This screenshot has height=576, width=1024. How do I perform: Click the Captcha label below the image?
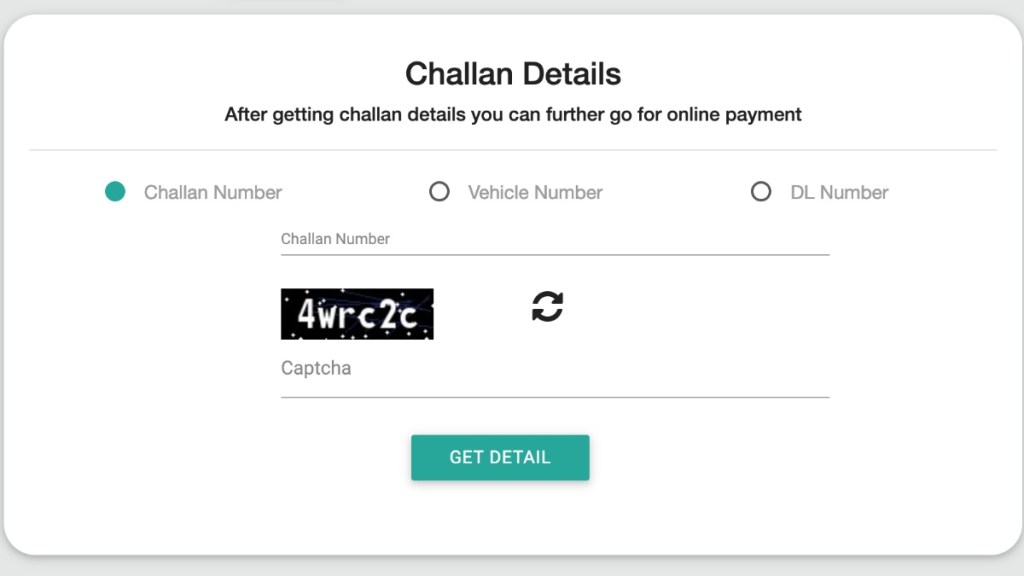coord(315,368)
